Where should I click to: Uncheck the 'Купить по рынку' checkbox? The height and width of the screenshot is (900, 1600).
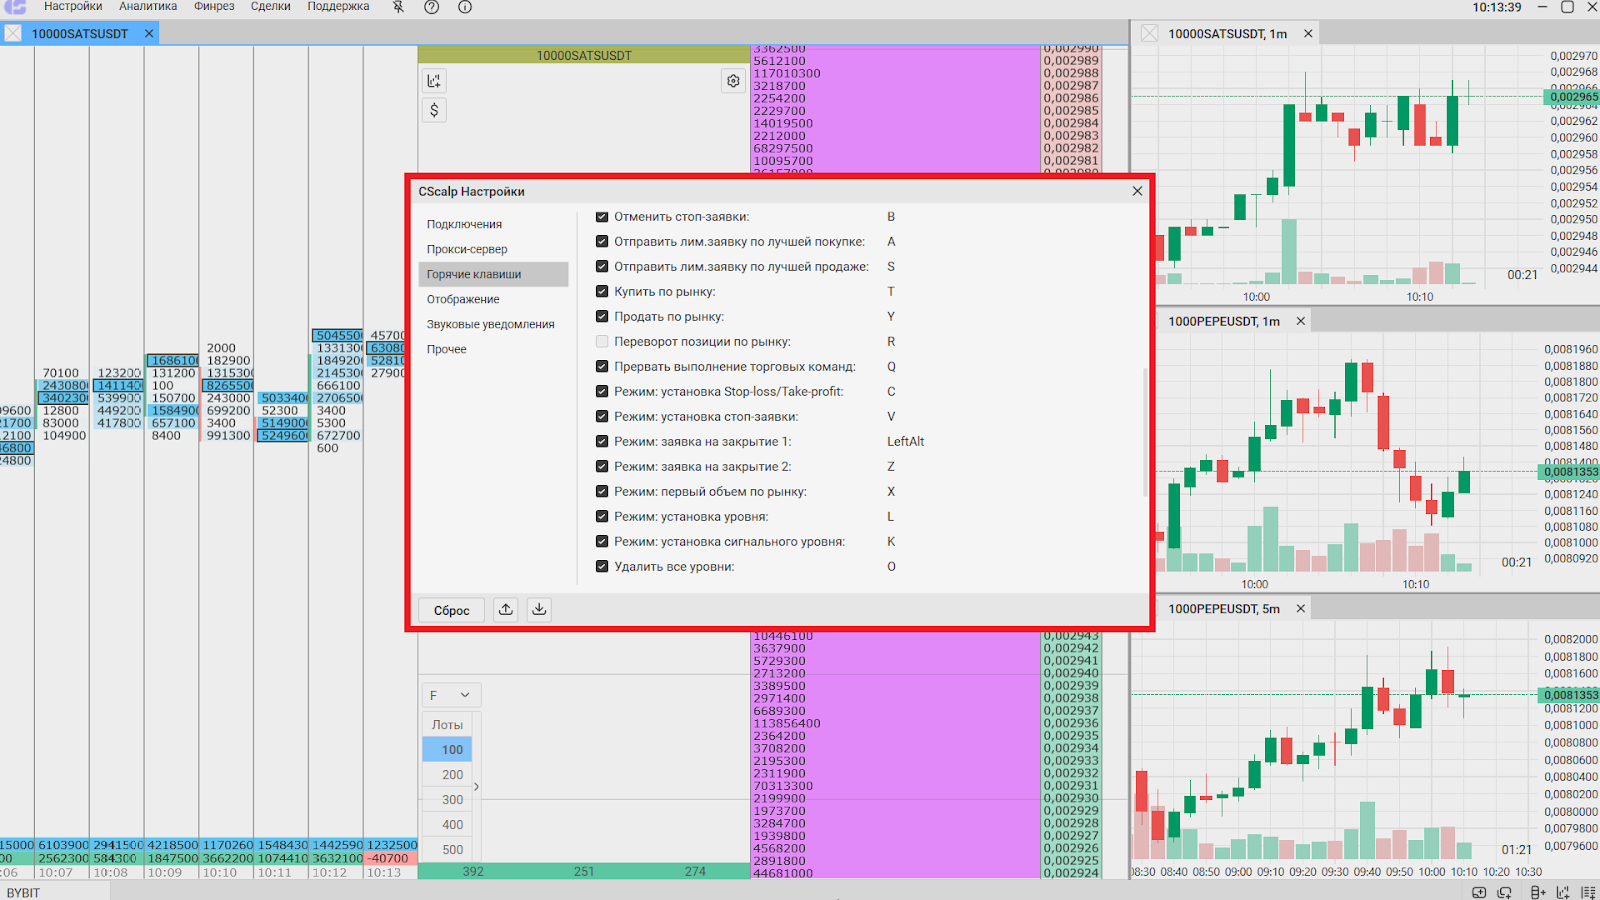[x=602, y=292]
